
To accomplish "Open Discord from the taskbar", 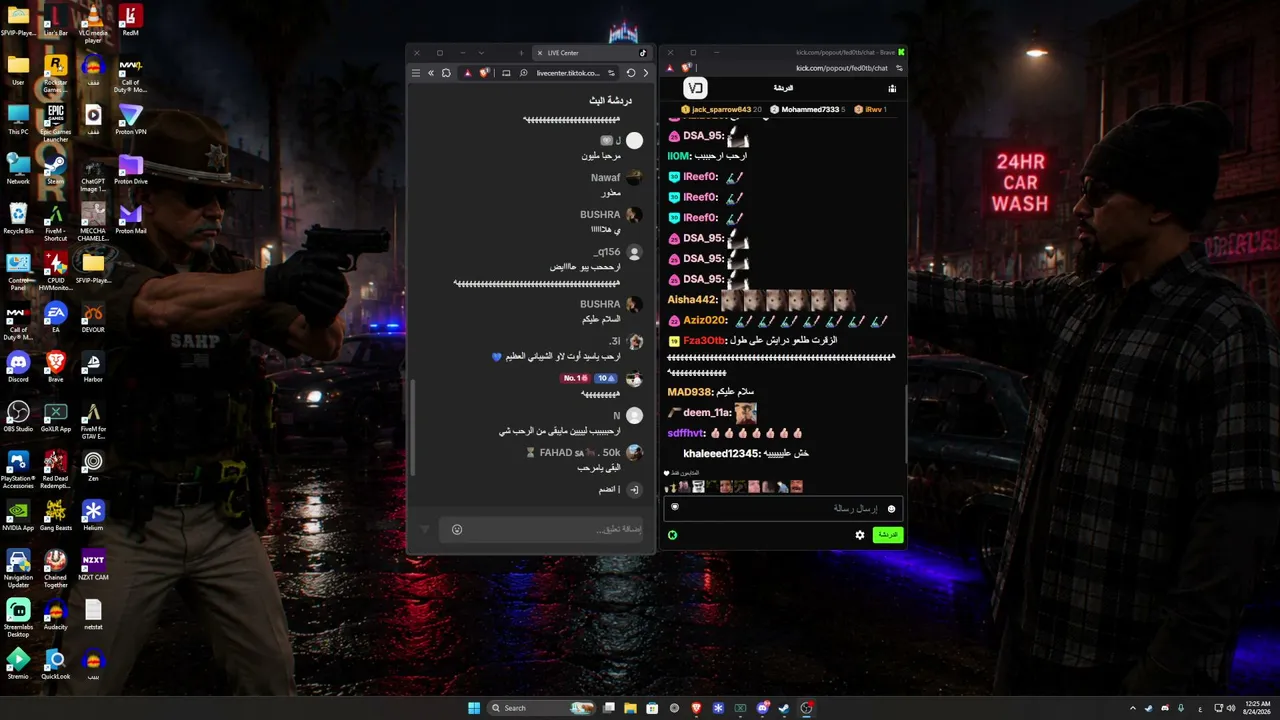I will tap(763, 708).
